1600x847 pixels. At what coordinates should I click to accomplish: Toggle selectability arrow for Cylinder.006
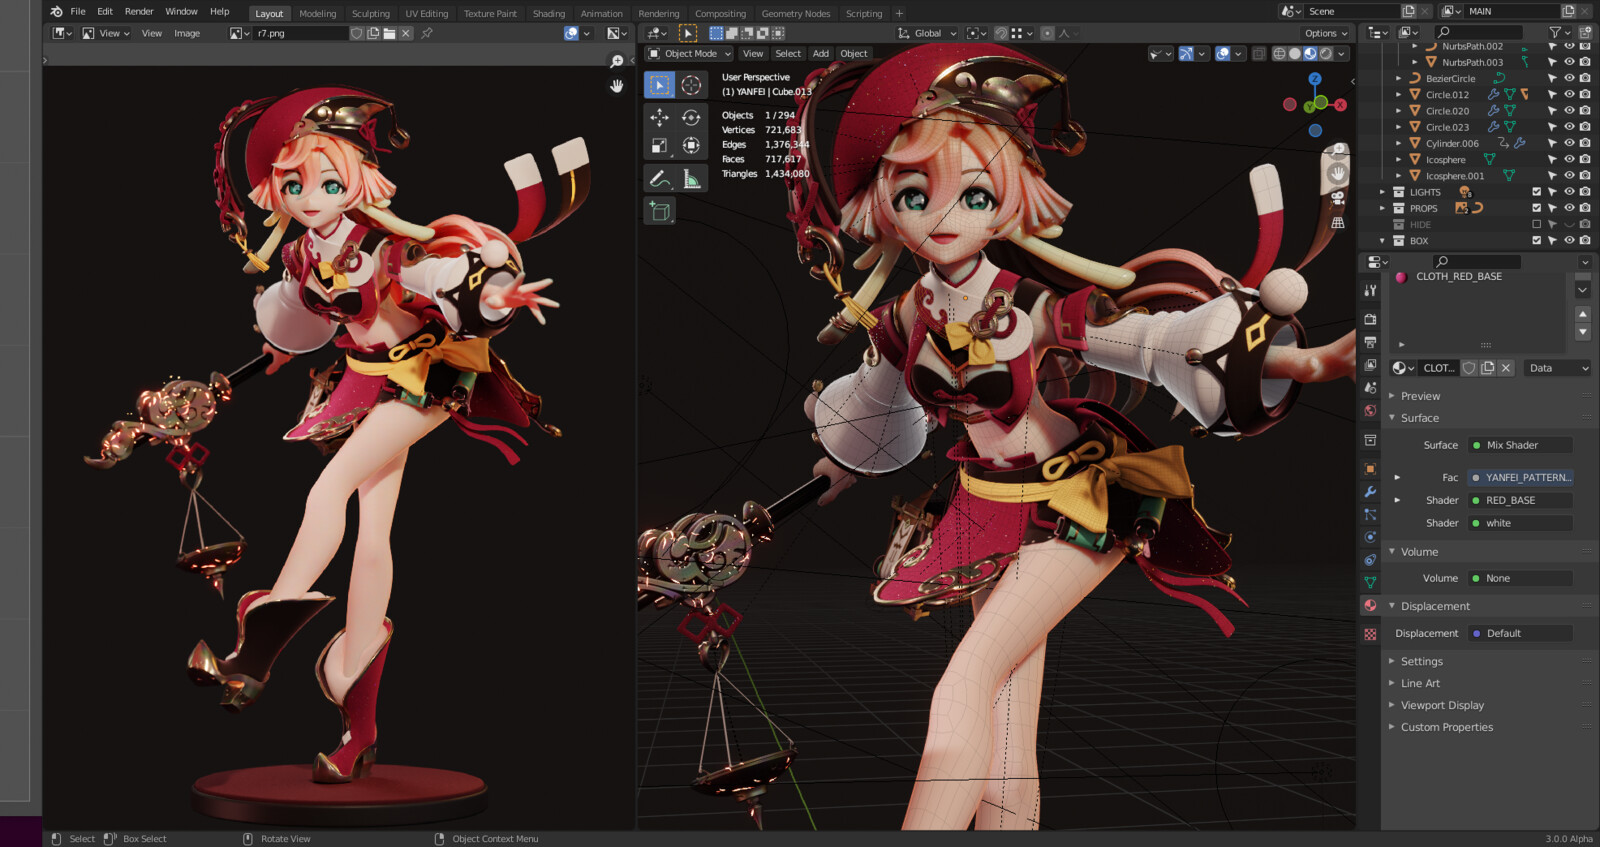tap(1552, 143)
